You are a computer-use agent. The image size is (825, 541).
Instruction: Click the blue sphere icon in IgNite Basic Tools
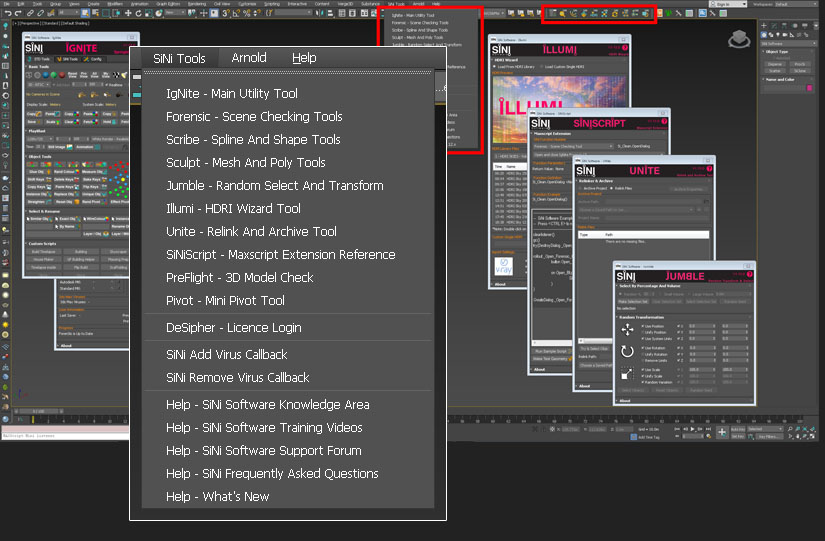45,75
